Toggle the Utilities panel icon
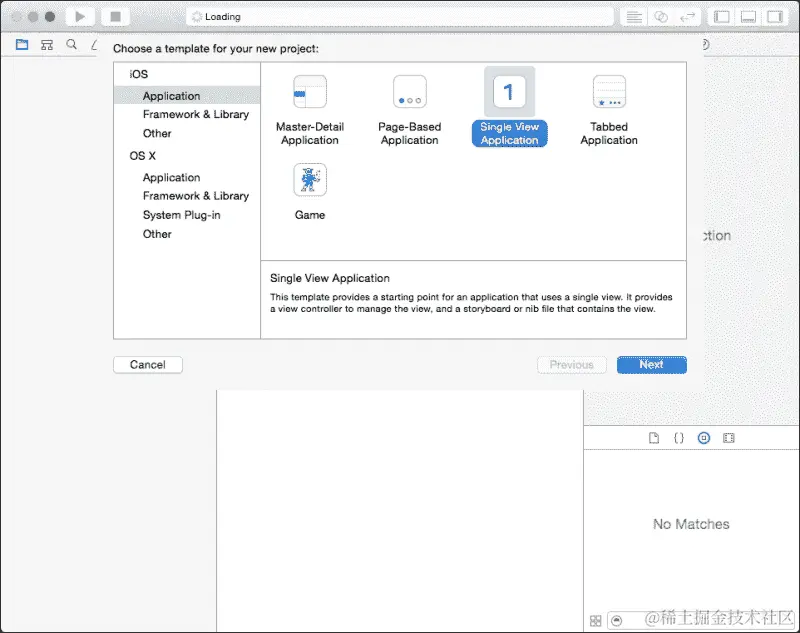 pos(775,17)
